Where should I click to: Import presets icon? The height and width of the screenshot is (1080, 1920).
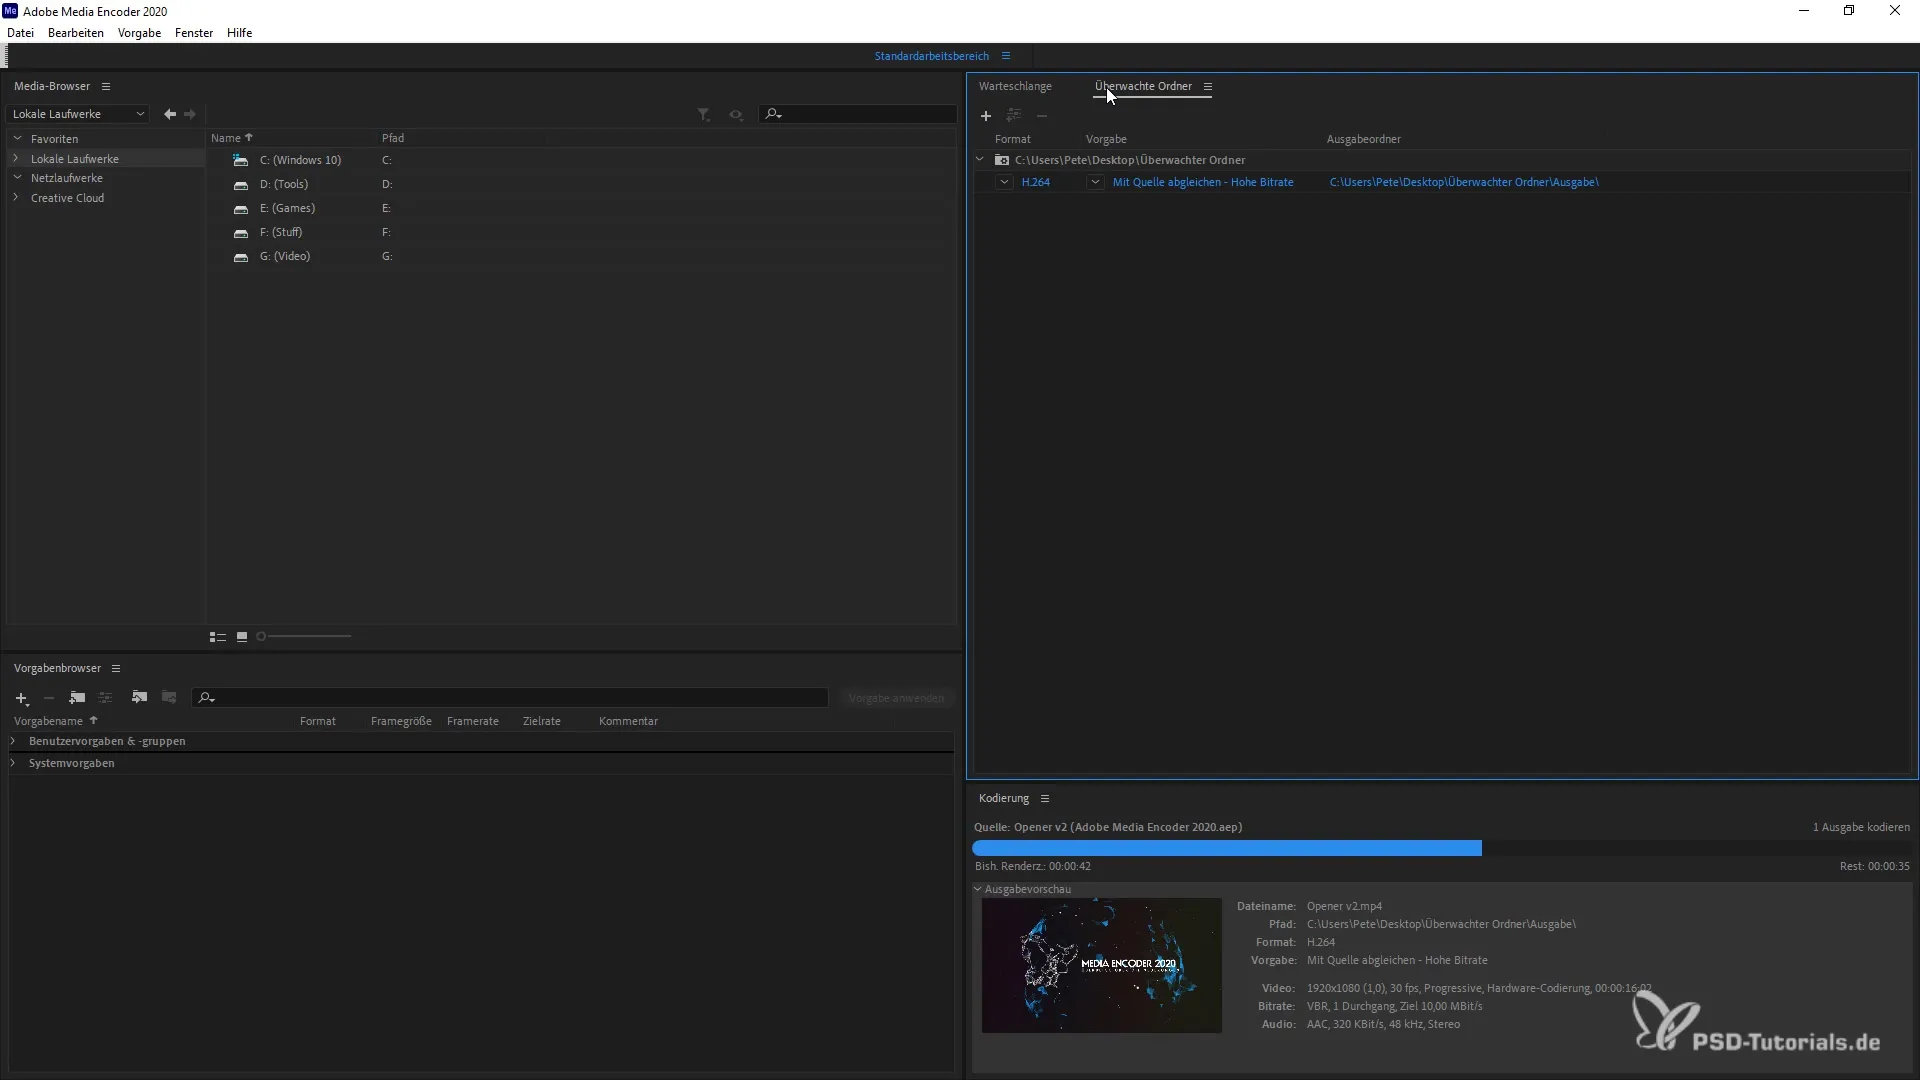point(140,697)
